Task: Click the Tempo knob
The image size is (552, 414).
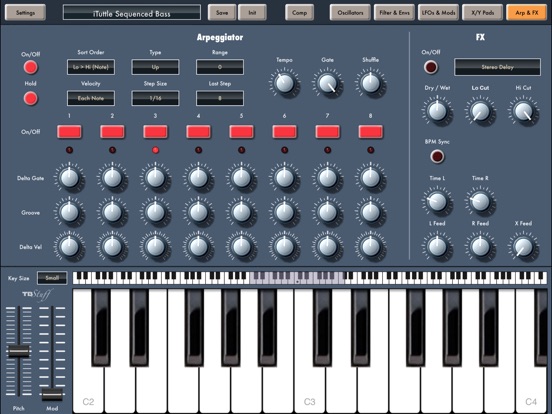Action: 284,83
